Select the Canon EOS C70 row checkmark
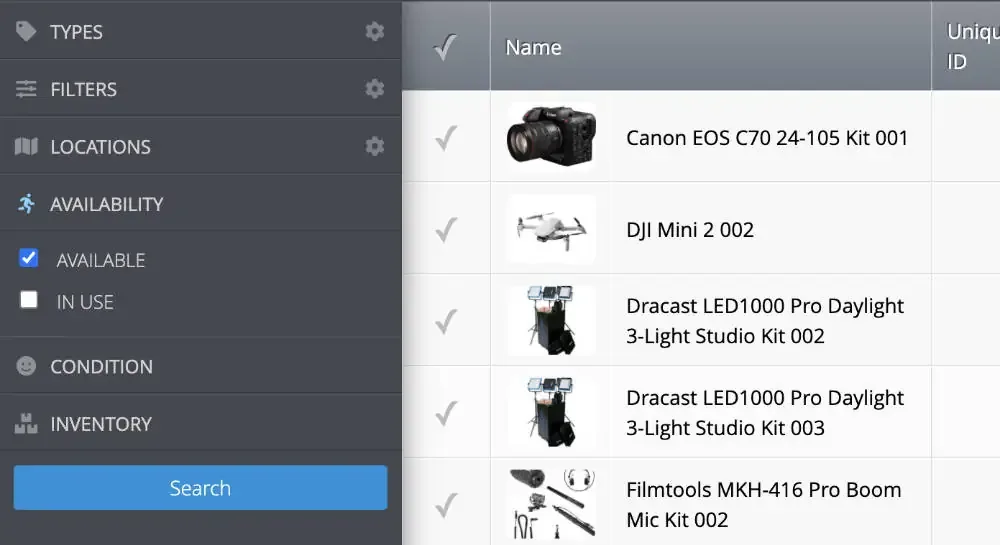Viewport: 1000px width, 545px height. pos(446,137)
